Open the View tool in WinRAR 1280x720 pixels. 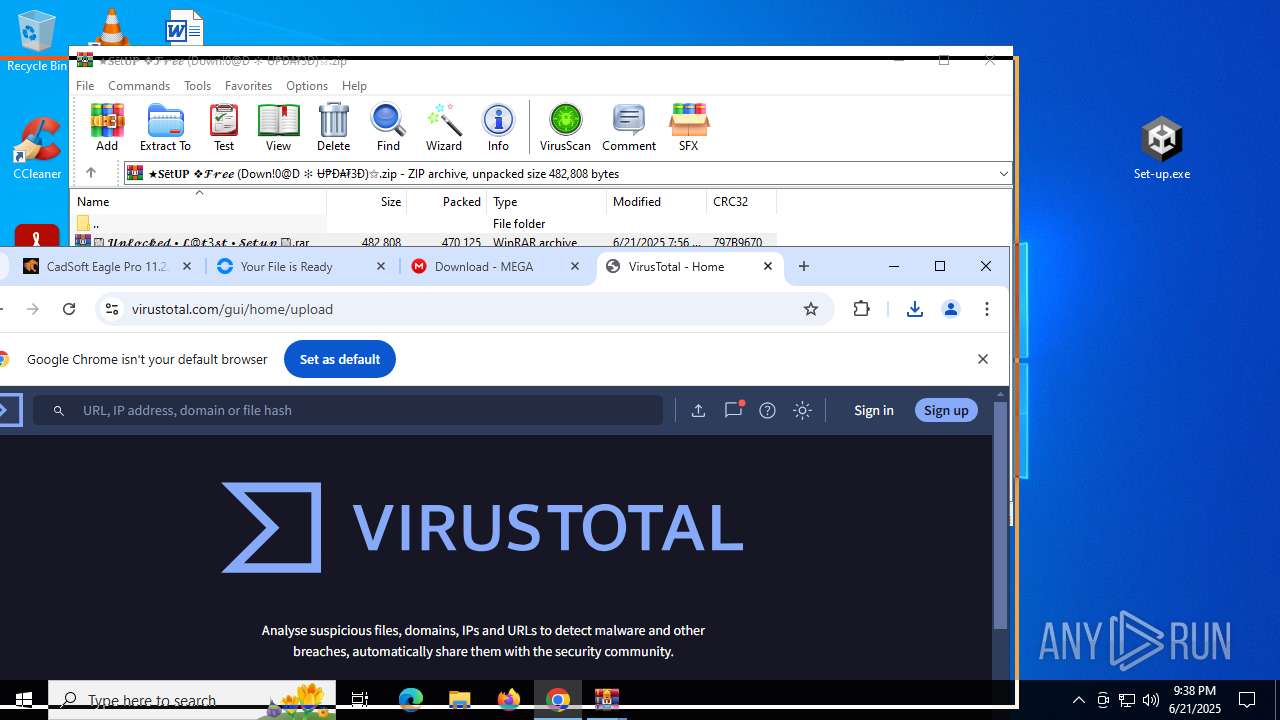278,127
